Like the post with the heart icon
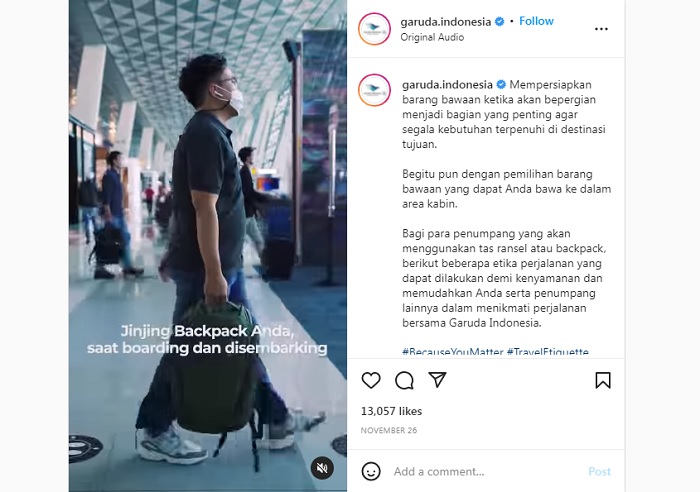 371,380
